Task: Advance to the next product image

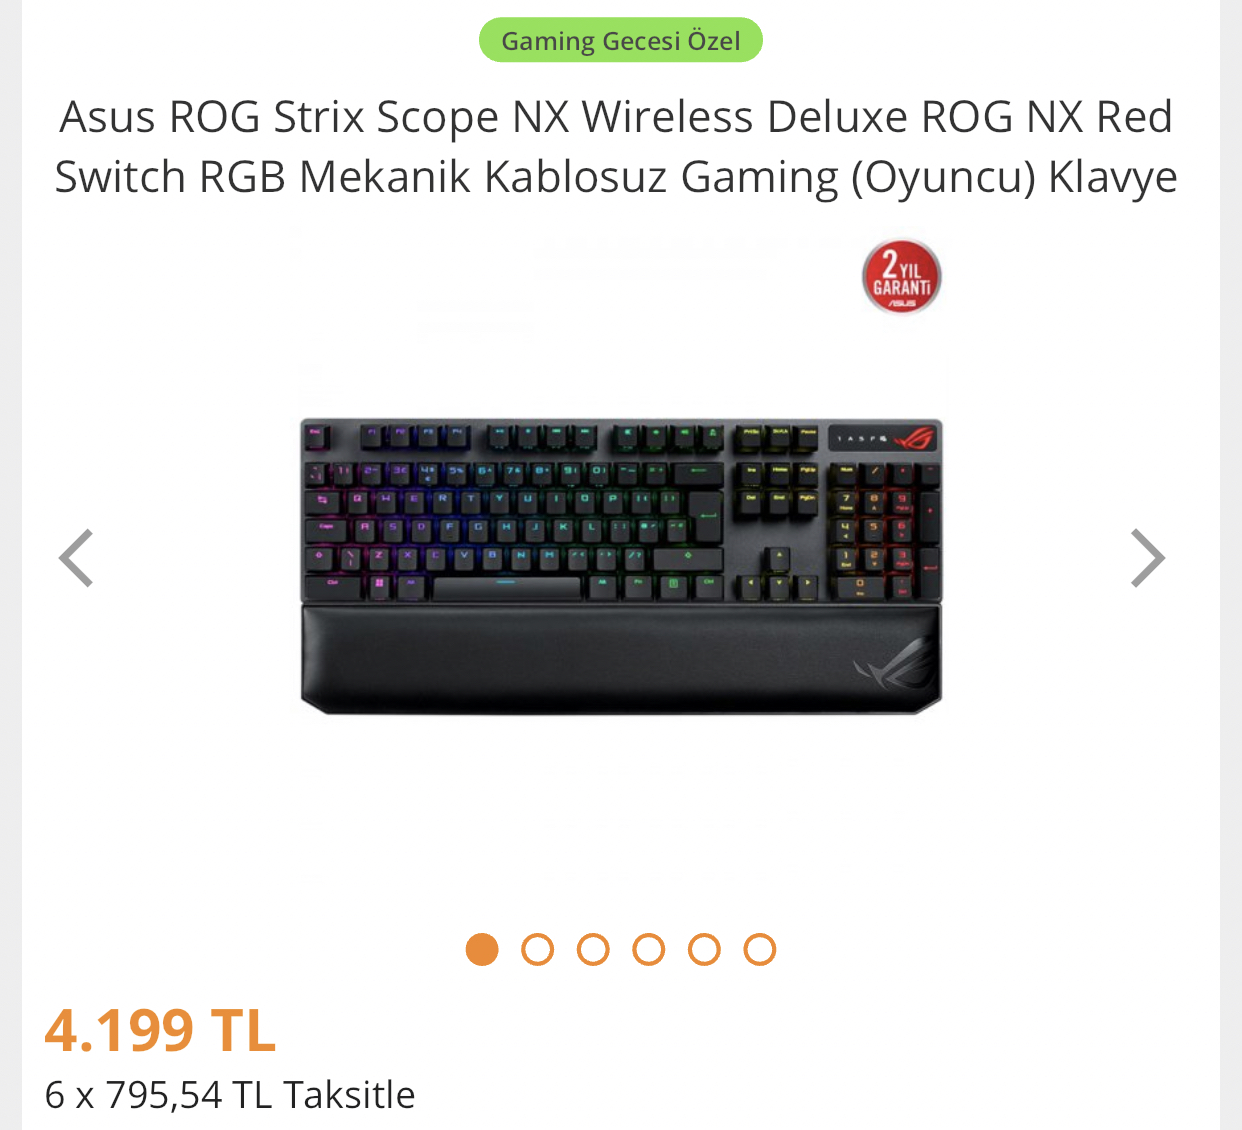Action: (1147, 558)
